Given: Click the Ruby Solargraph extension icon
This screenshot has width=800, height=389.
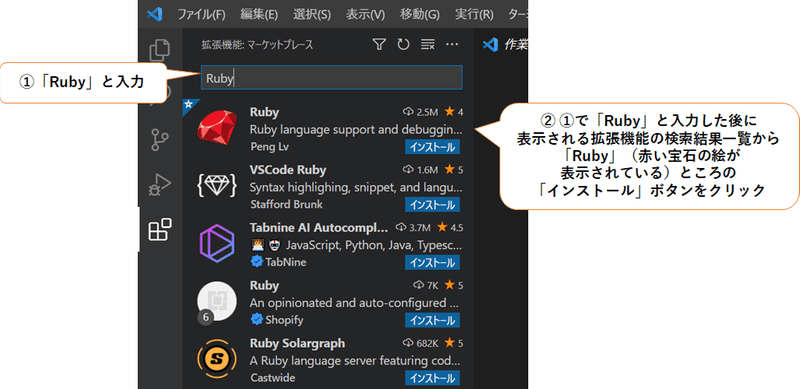Looking at the screenshot, I should coord(217,360).
